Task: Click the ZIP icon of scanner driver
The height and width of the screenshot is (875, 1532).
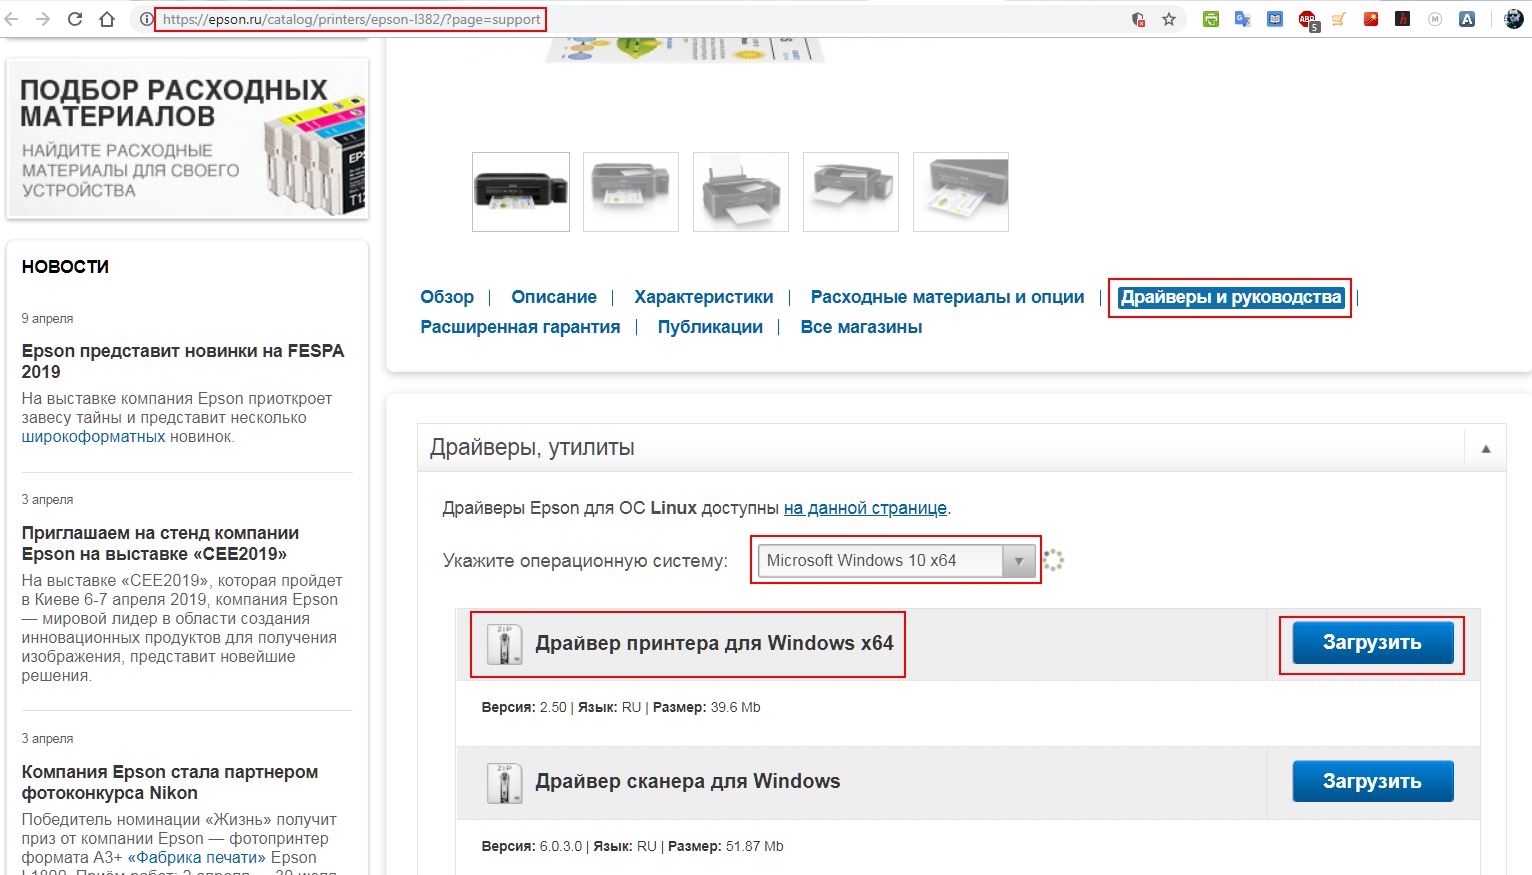Action: (504, 783)
